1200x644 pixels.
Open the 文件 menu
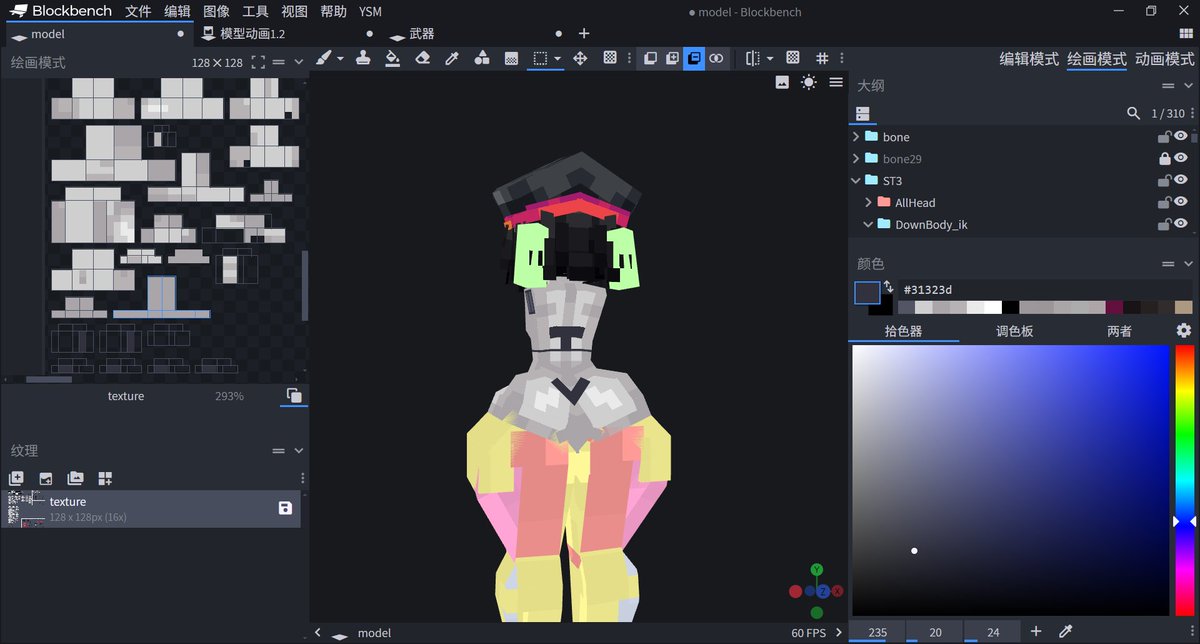[x=138, y=12]
